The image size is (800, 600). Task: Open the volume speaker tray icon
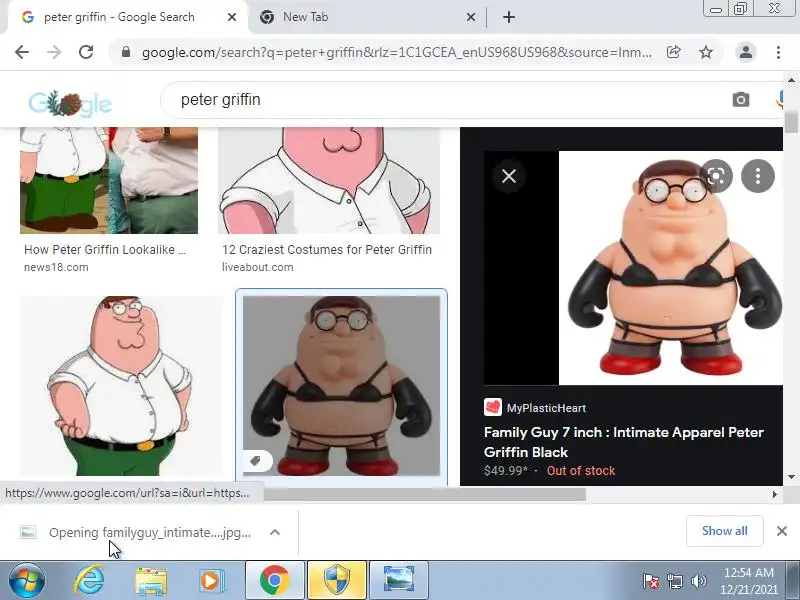(x=698, y=581)
